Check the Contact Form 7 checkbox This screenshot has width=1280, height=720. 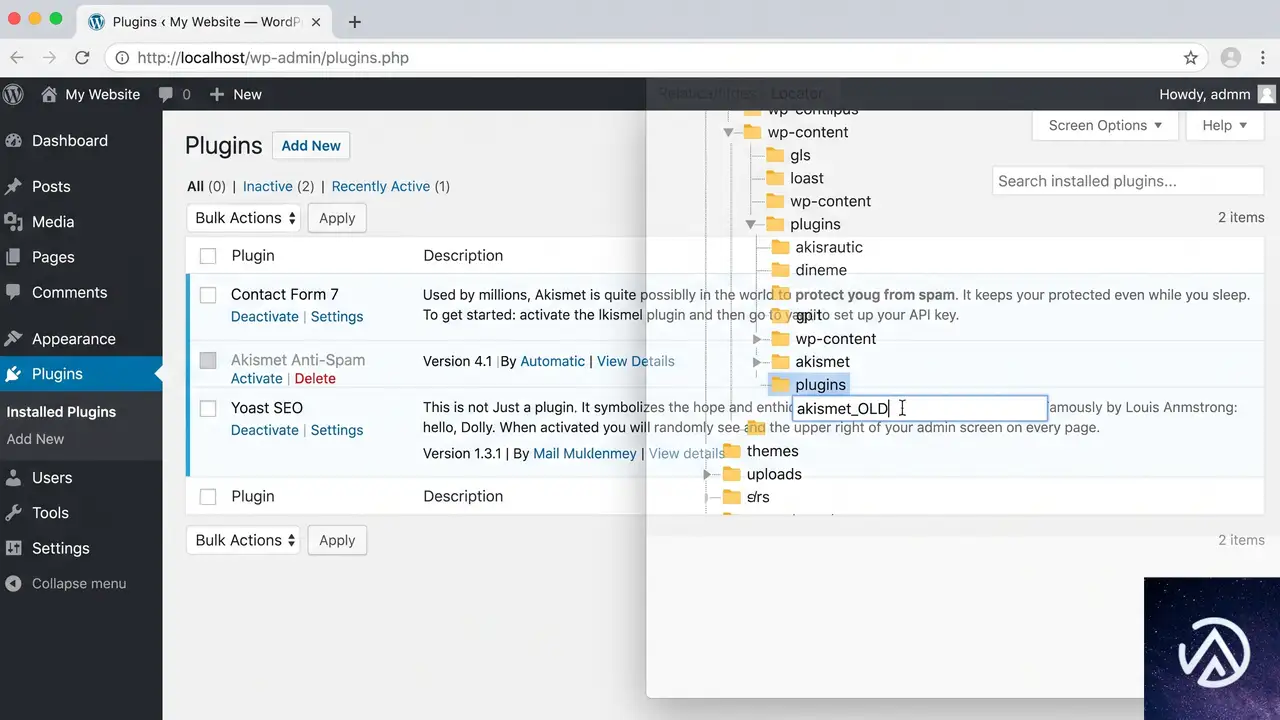click(208, 295)
